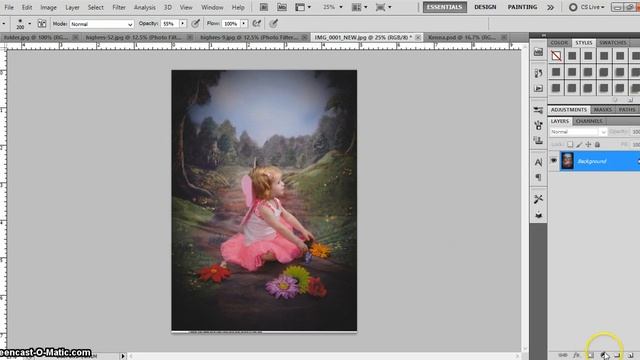Open the Image menu
Screen dimensions: 640x360
click(48, 7)
